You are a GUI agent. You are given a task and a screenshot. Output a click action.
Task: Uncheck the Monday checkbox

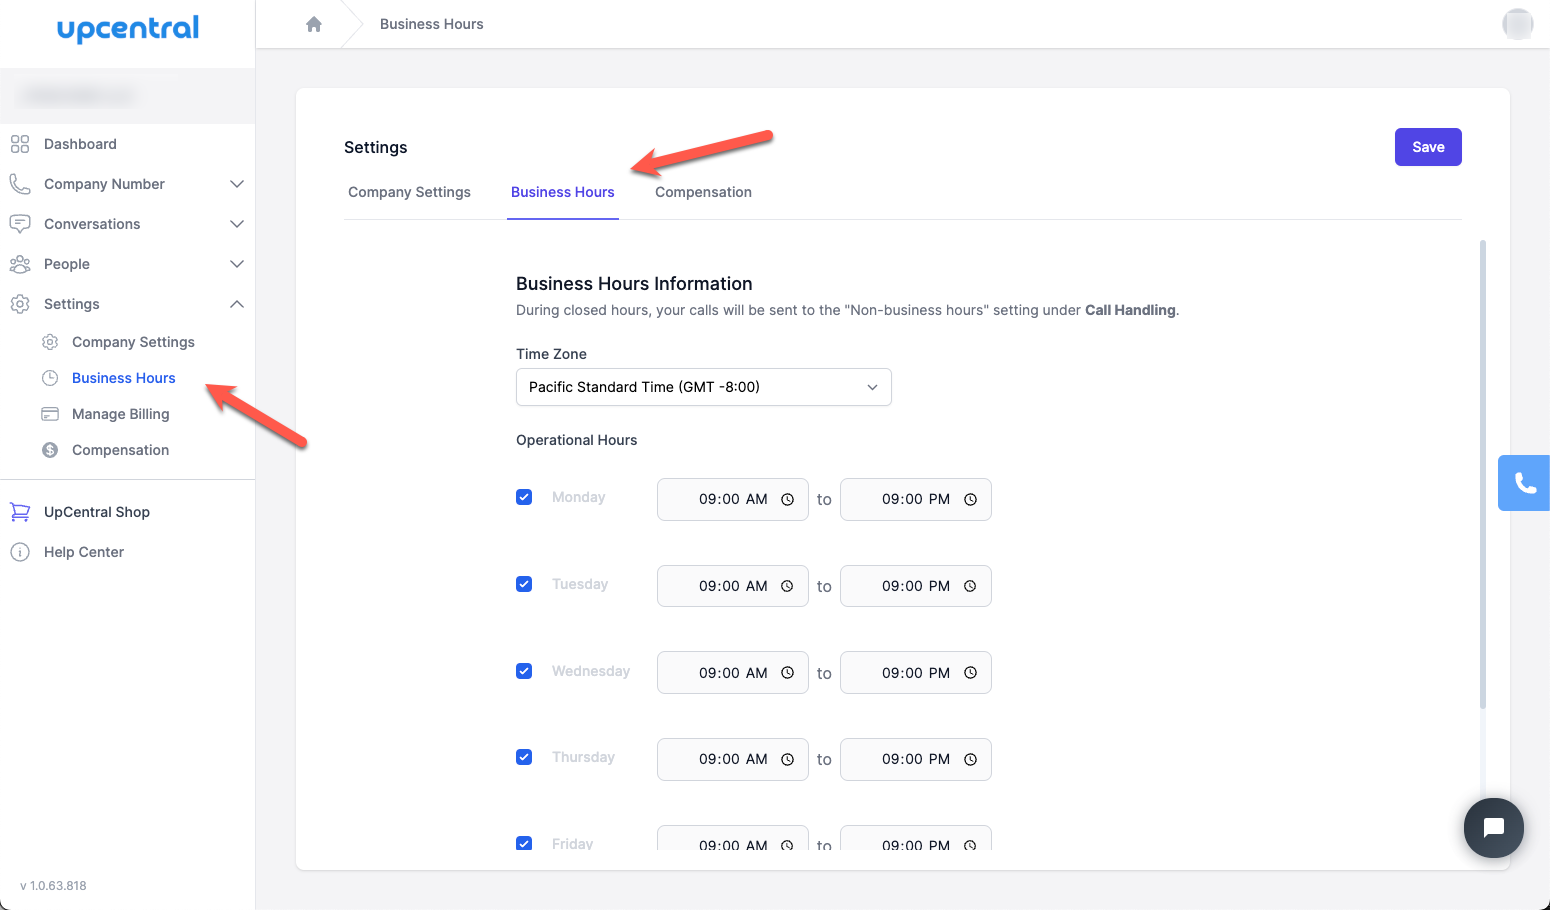pos(524,497)
